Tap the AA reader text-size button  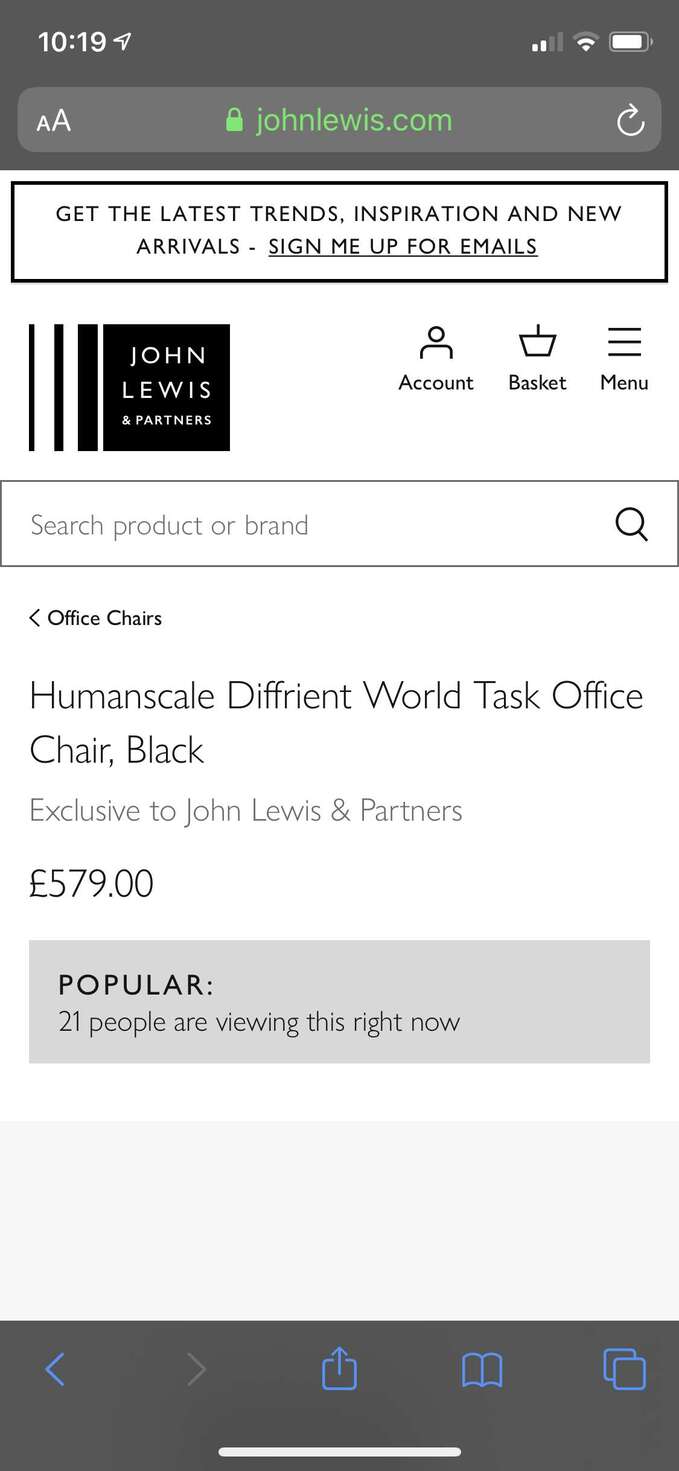click(x=54, y=121)
